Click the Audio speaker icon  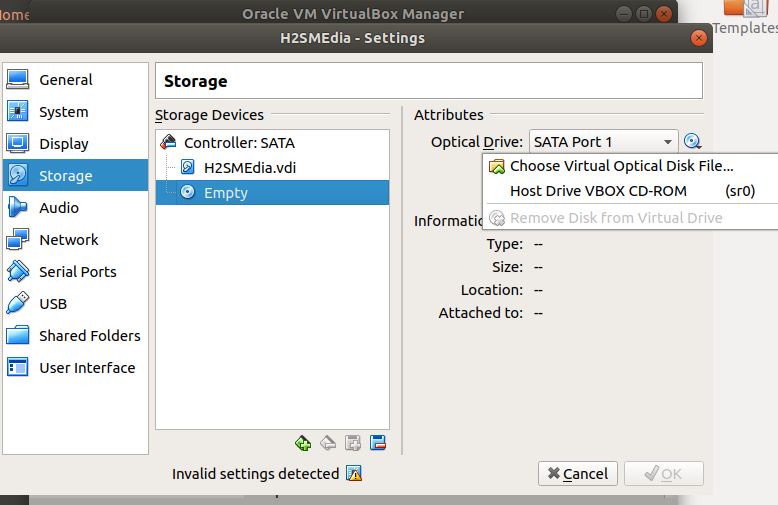(x=18, y=207)
